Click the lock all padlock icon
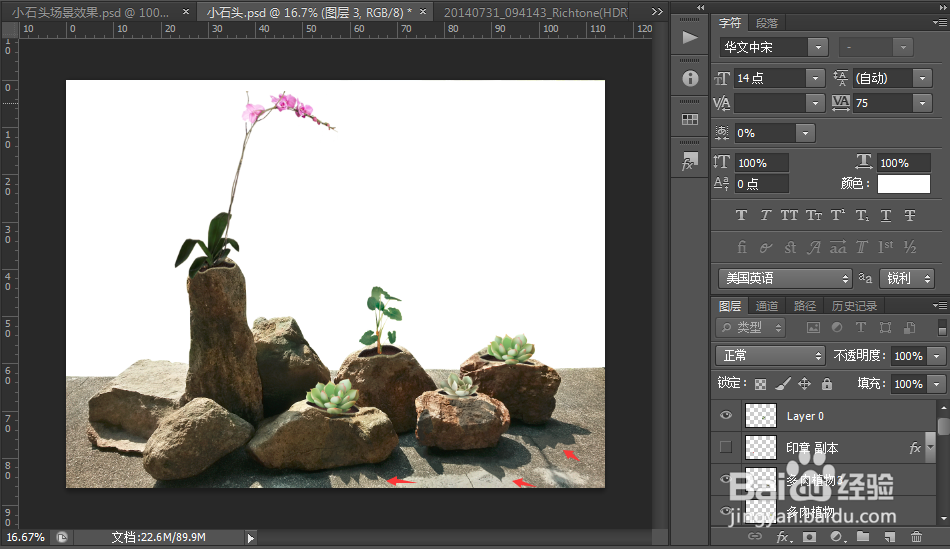This screenshot has height=549, width=950. [826, 384]
